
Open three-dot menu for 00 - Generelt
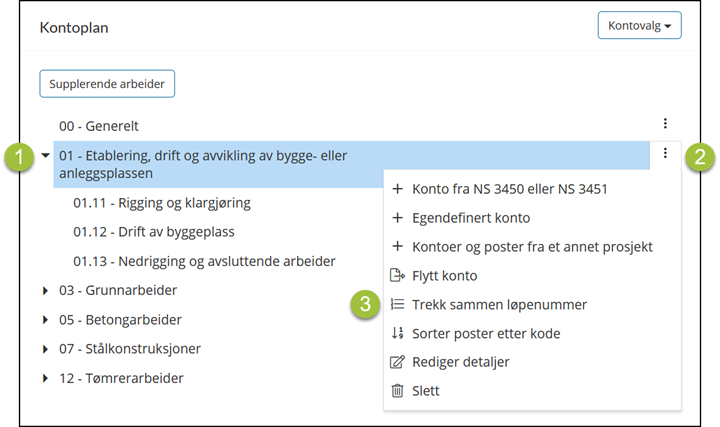[x=665, y=123]
